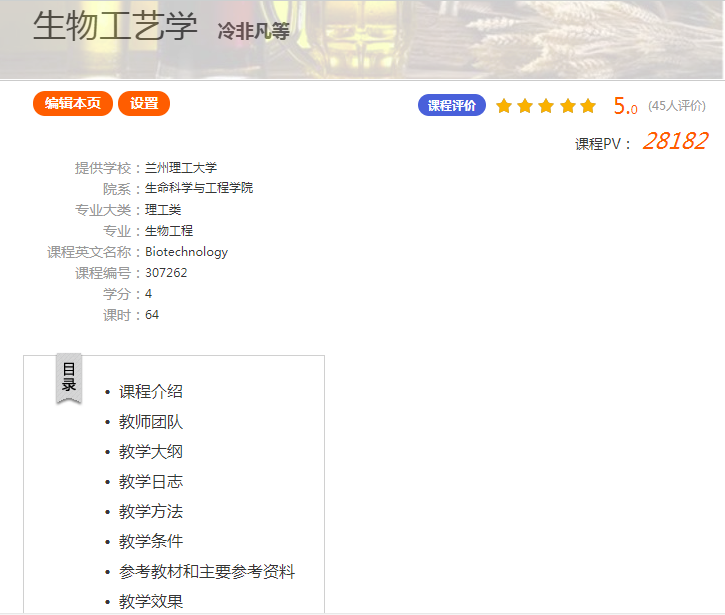Open 教学条件 in the directory
The width and height of the screenshot is (725, 615).
(151, 542)
